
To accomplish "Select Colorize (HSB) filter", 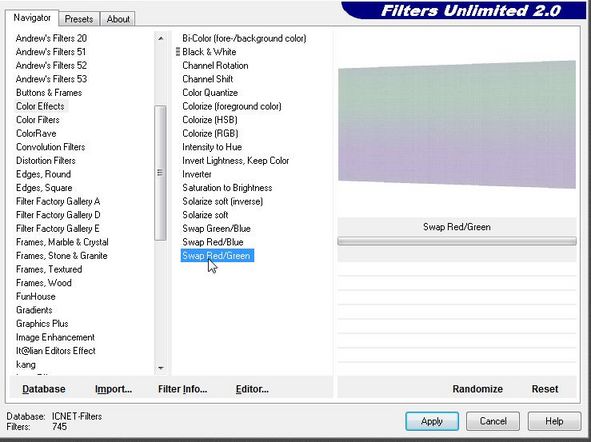I will tap(210, 120).
